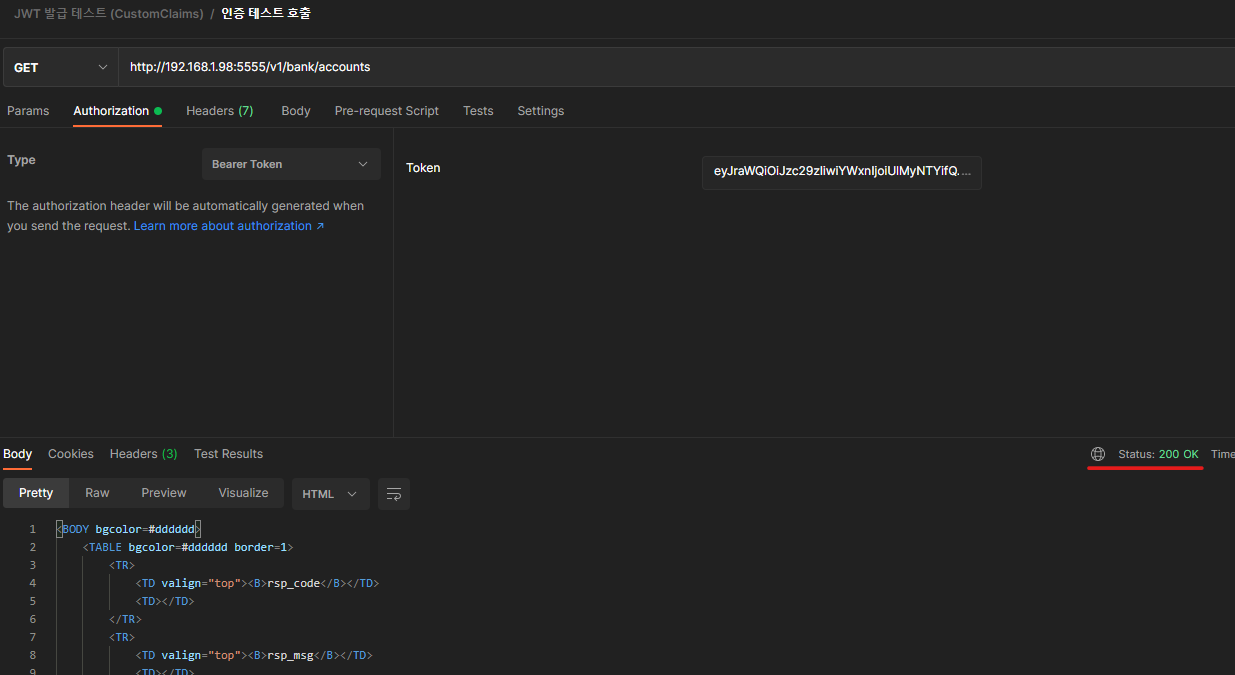Switch to the Params tab
Image resolution: width=1235 pixels, height=675 pixels.
click(28, 111)
